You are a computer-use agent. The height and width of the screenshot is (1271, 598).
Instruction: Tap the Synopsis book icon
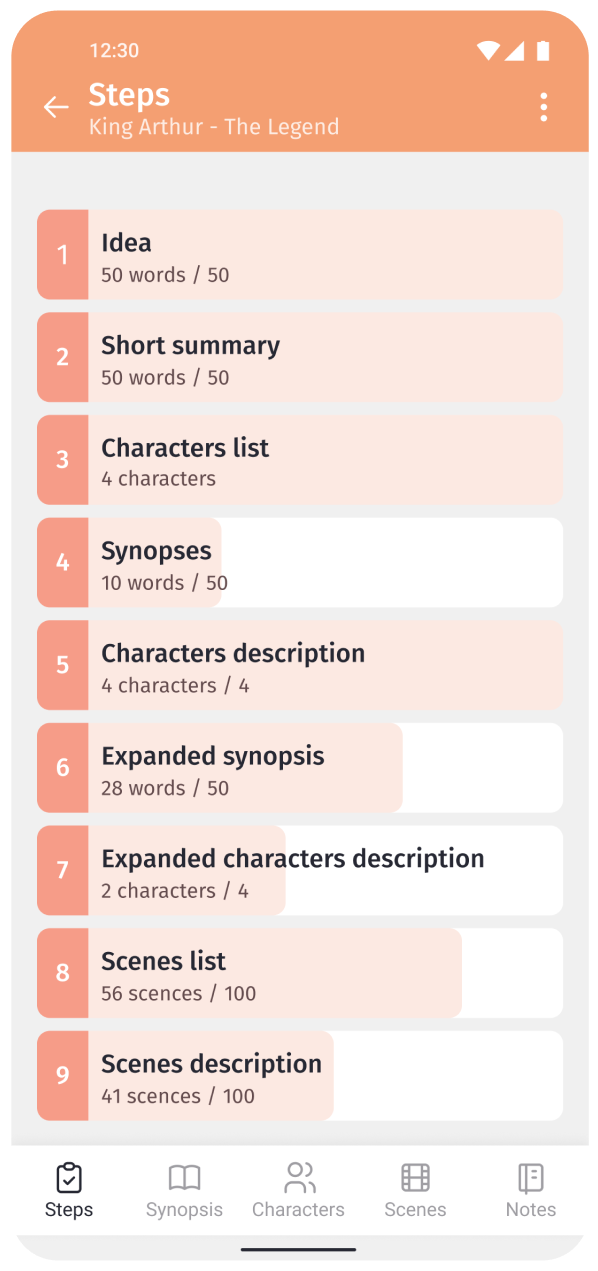(185, 1178)
